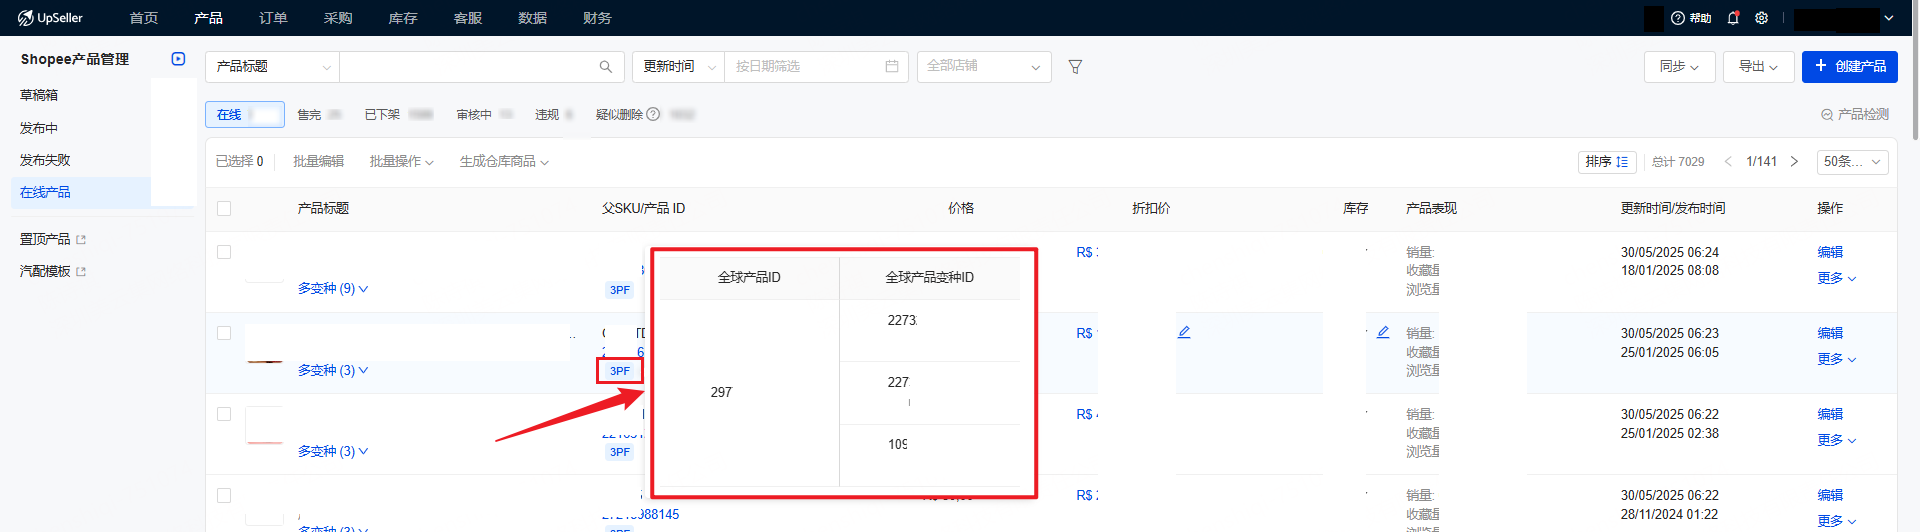The image size is (1920, 532).
Task: Open the 50条 page size dropdown
Action: pos(1852,161)
